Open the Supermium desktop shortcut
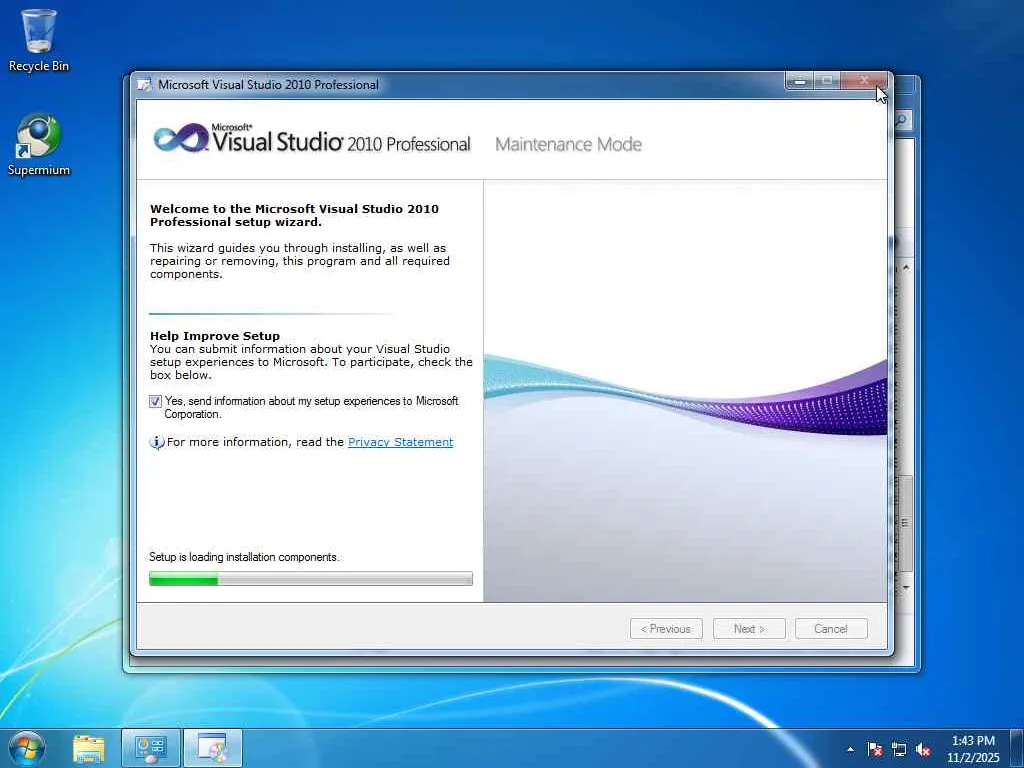 (39, 145)
